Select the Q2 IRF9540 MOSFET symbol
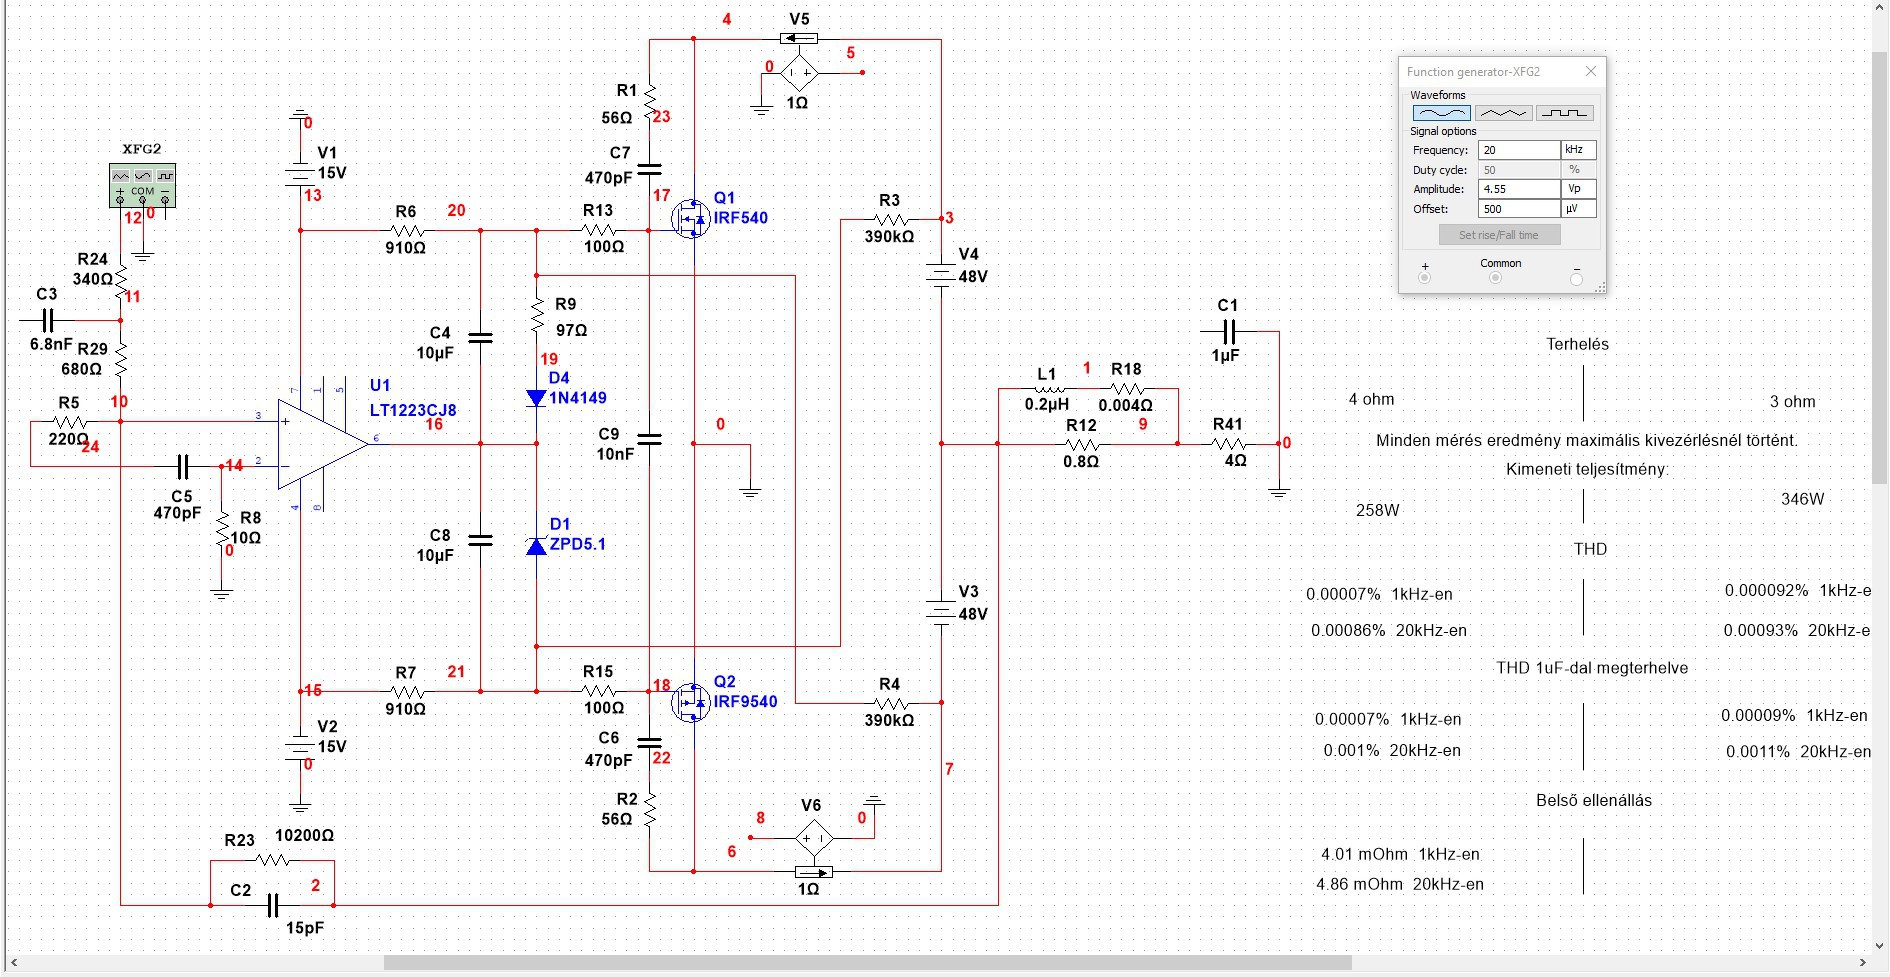1890x977 pixels. [691, 702]
